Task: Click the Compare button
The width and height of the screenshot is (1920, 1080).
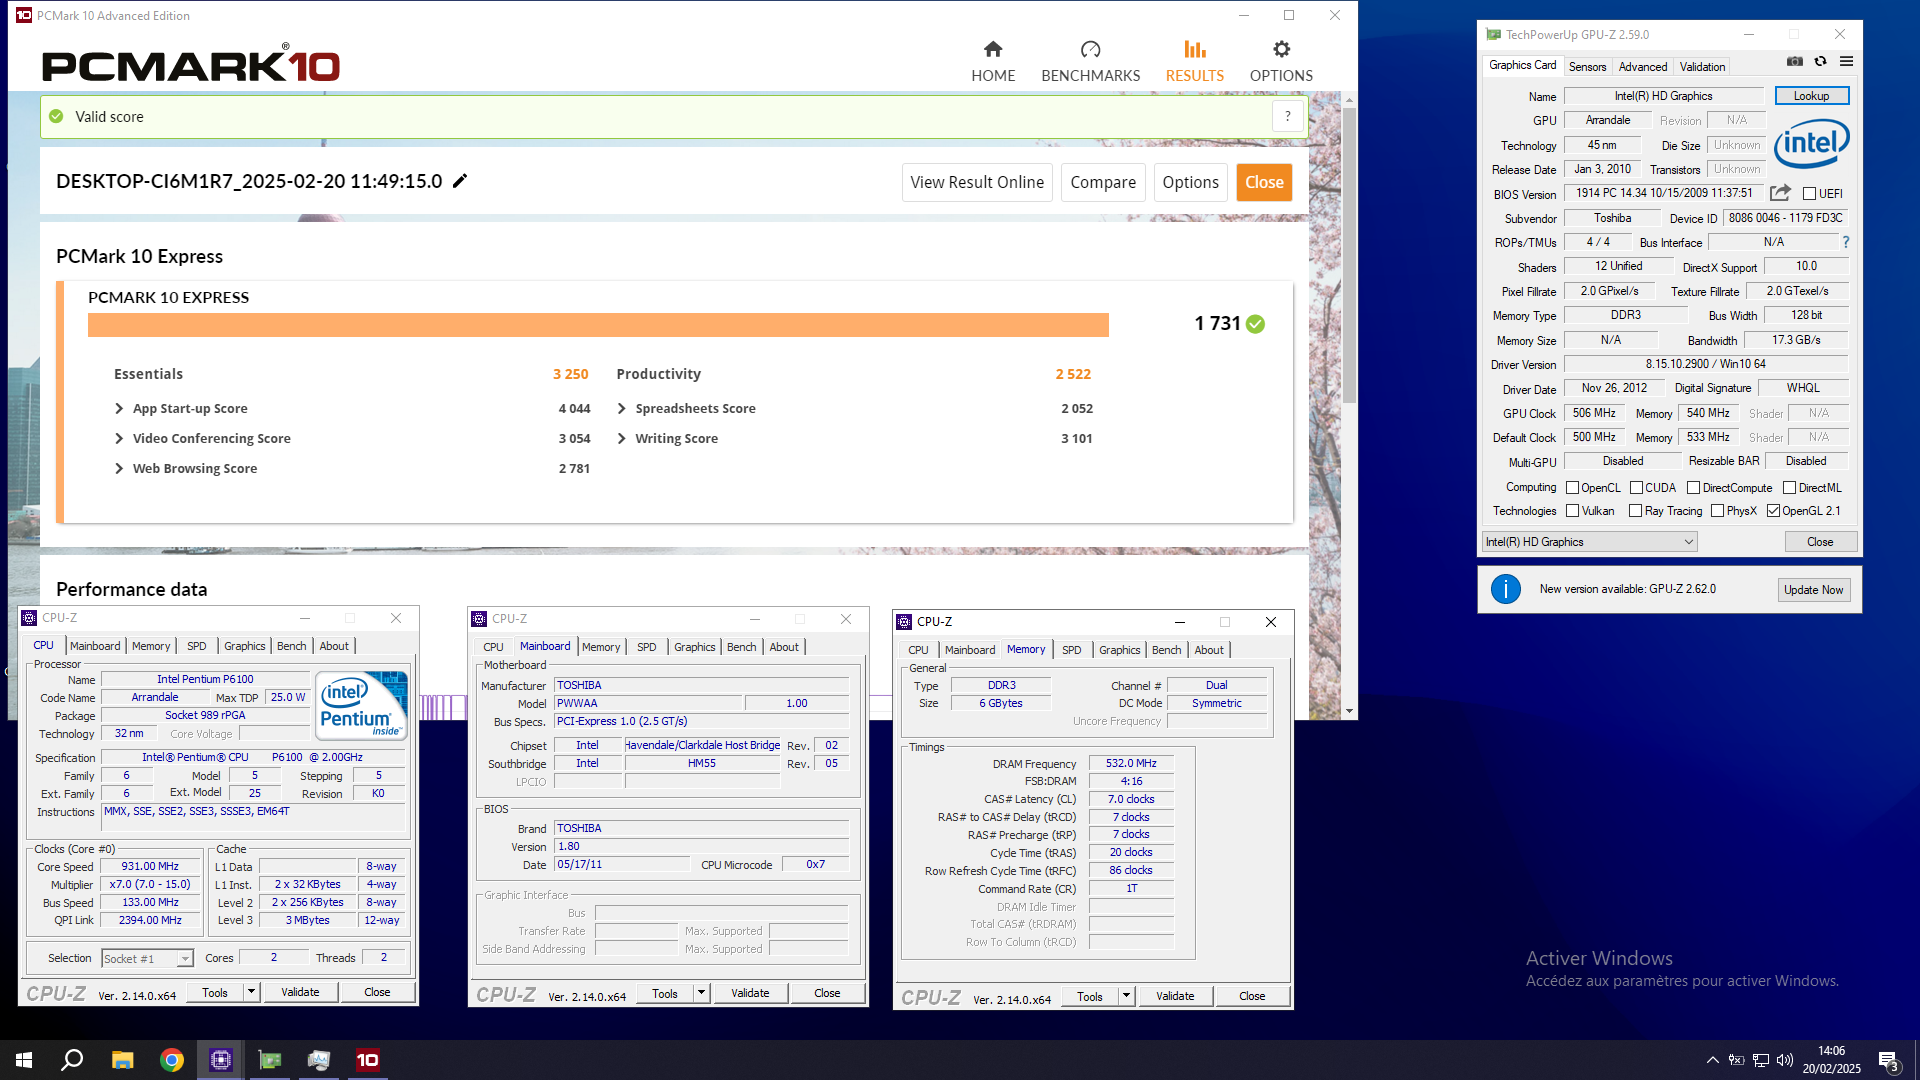Action: 1103,182
